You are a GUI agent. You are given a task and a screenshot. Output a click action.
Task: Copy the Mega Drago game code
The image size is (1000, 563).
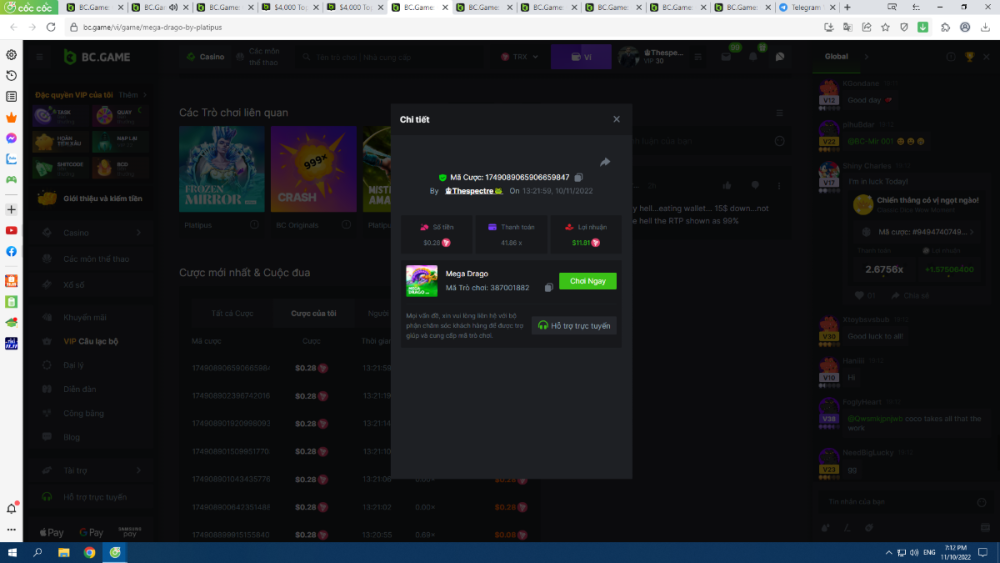click(548, 288)
